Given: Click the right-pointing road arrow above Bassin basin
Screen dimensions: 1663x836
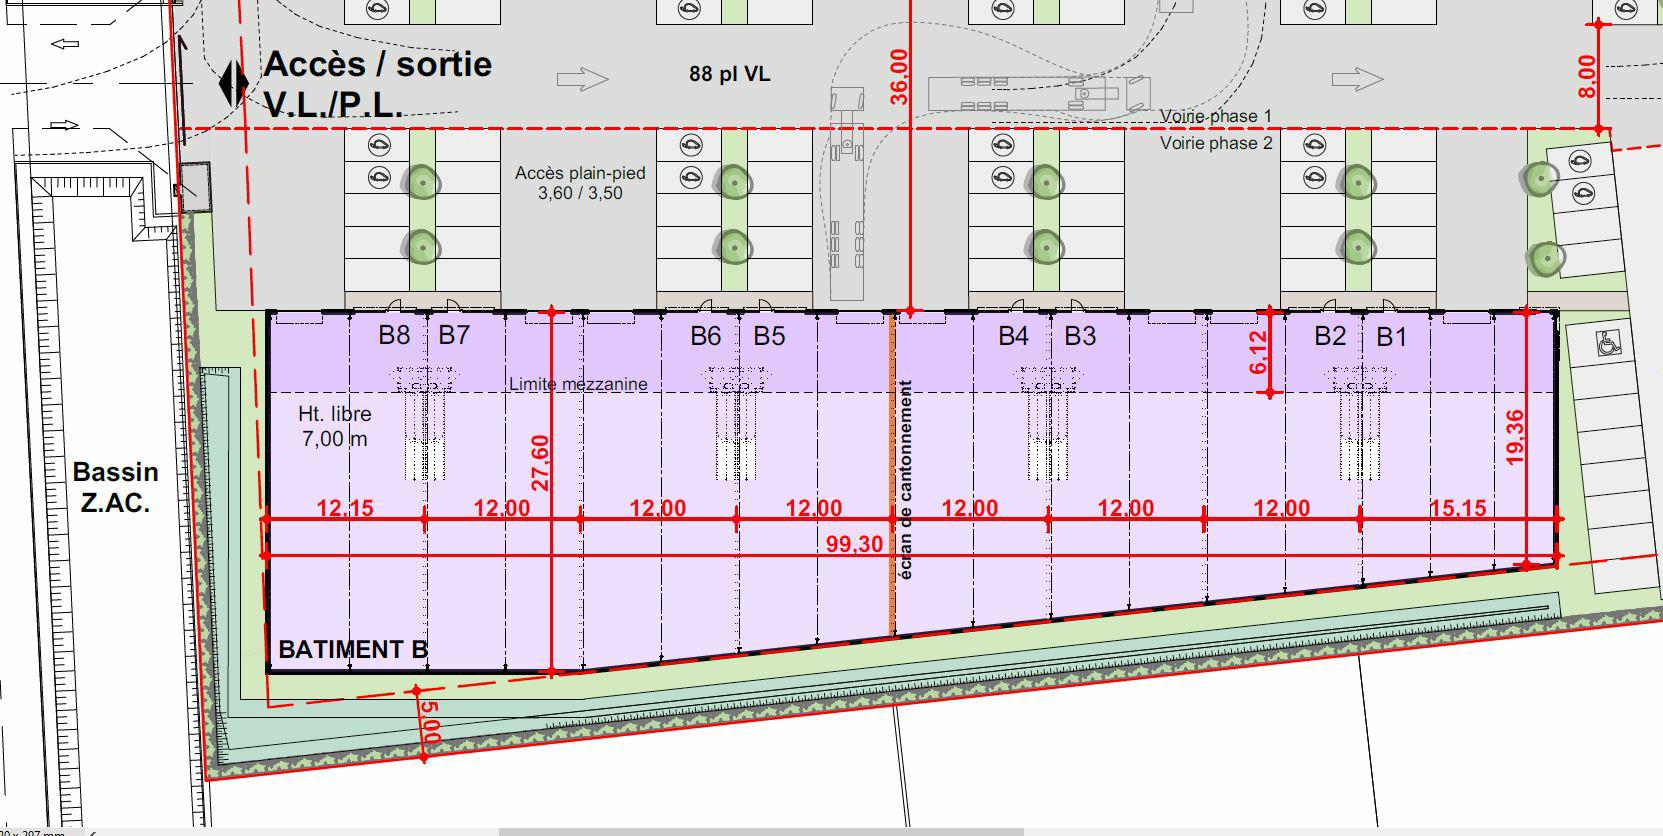Looking at the screenshot, I should [64, 125].
